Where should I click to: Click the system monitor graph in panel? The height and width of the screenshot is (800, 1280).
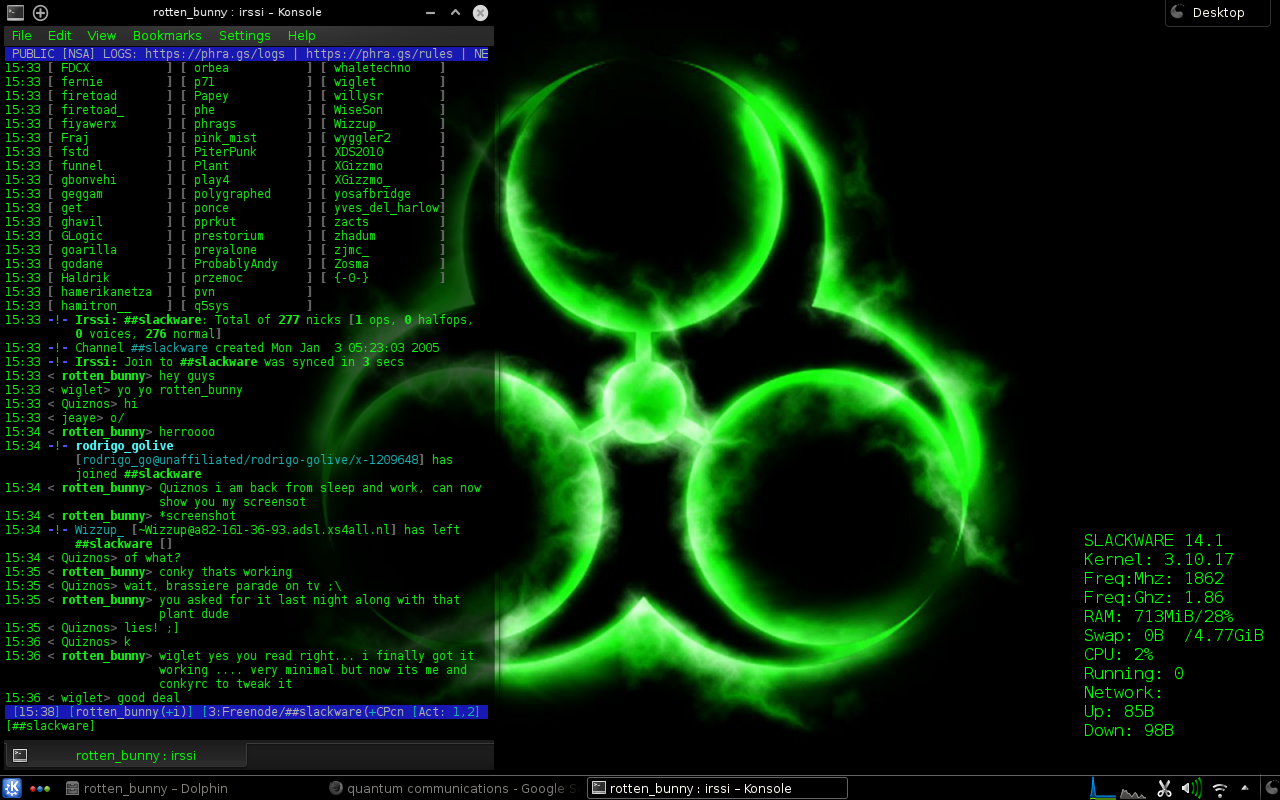tap(1118, 788)
